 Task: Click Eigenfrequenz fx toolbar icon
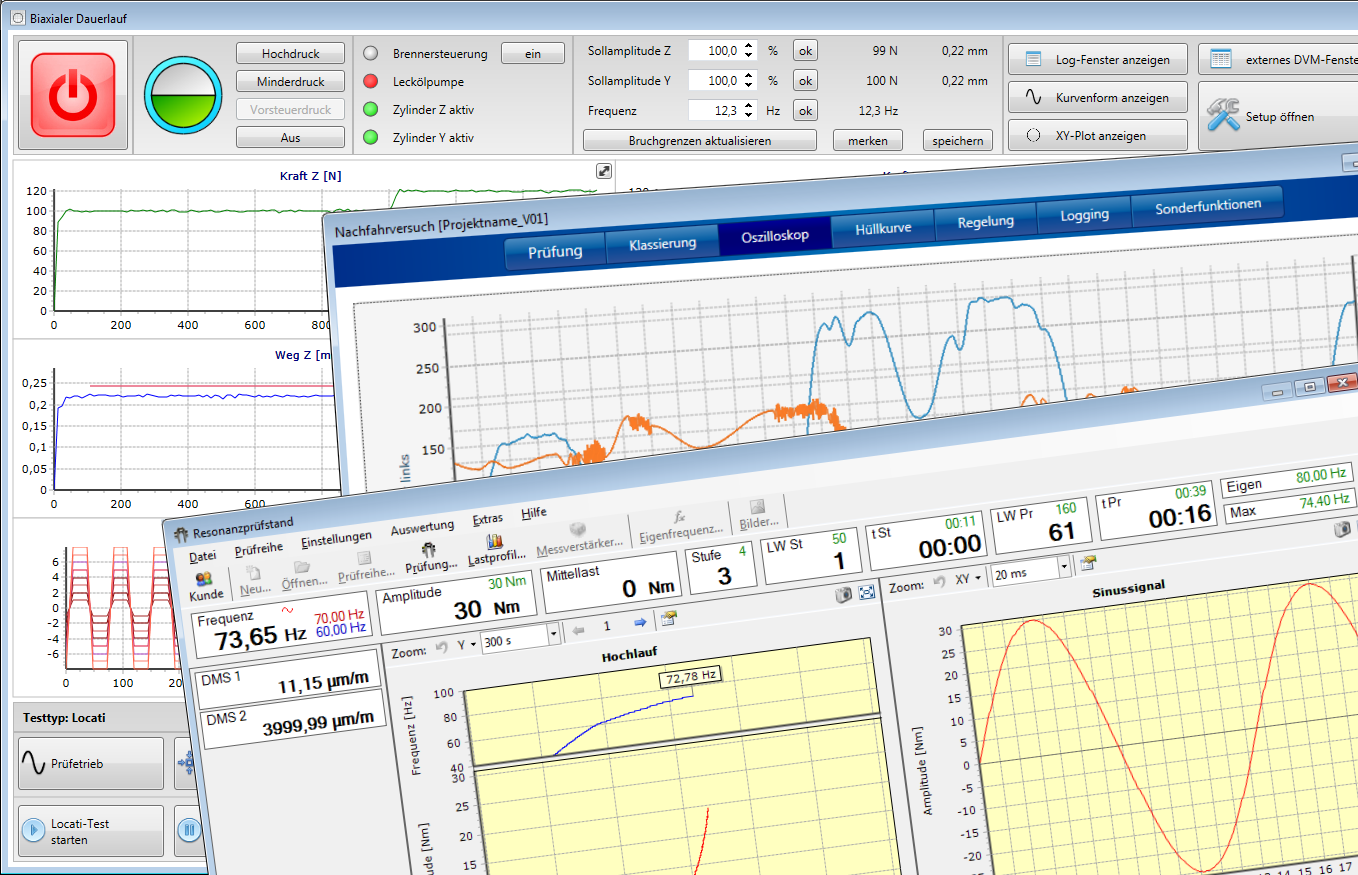coord(679,517)
